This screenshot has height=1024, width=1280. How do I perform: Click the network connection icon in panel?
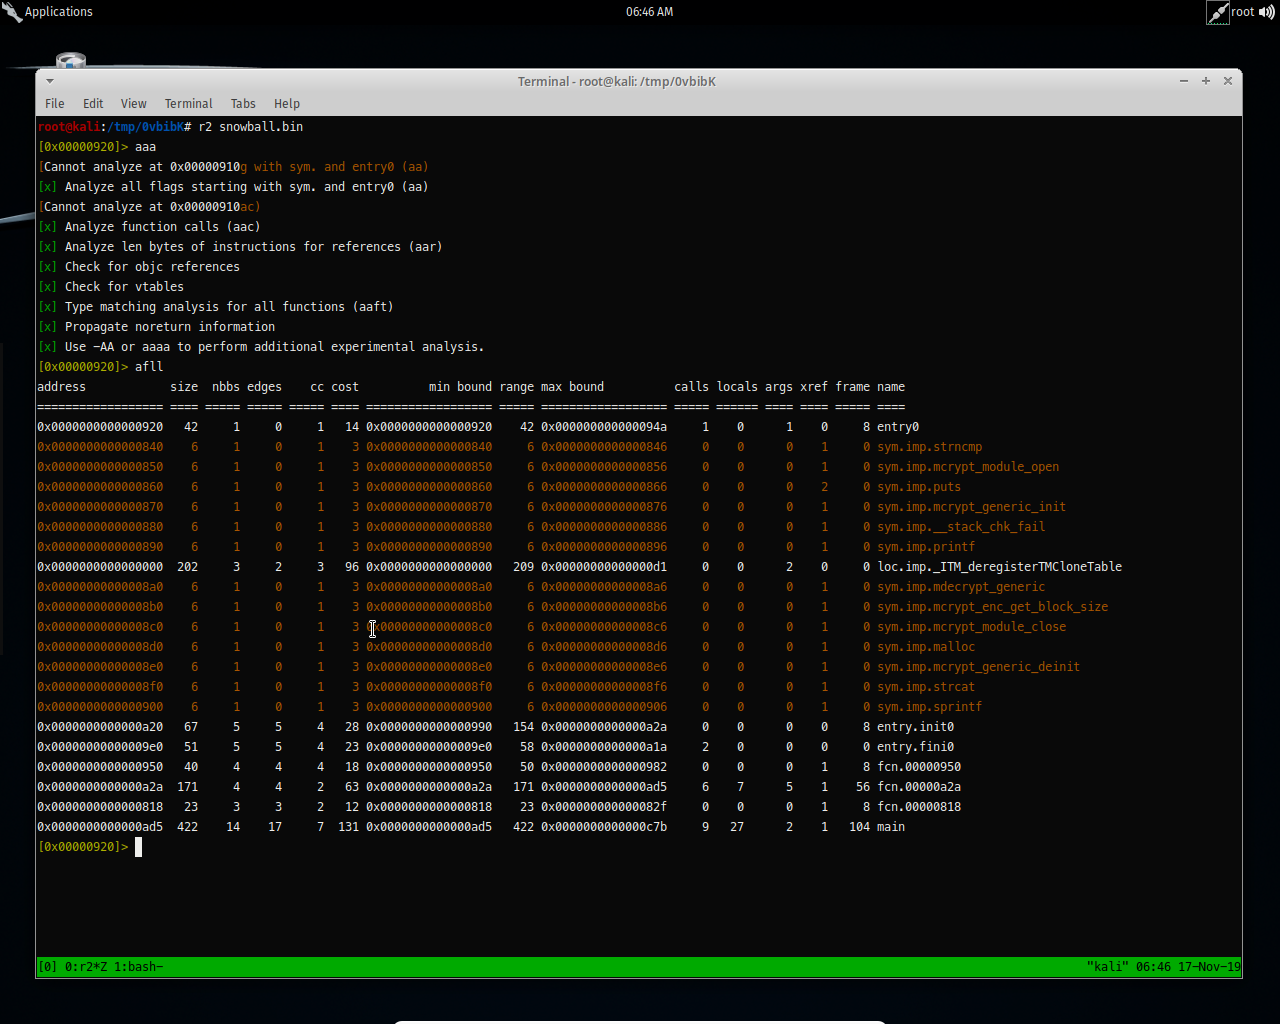point(1218,12)
